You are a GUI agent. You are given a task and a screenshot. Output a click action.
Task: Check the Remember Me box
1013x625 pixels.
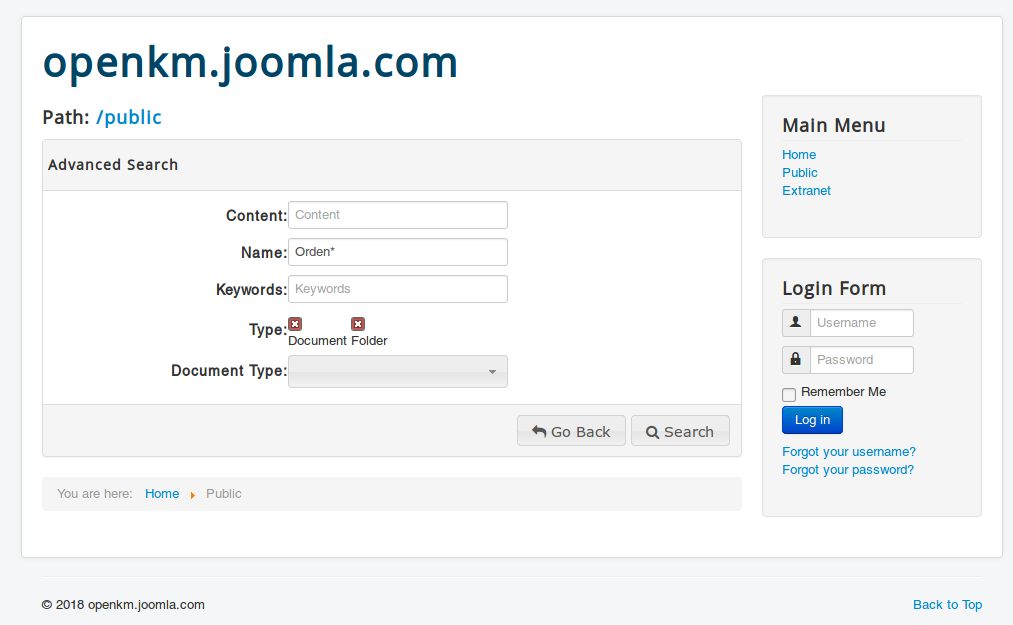[x=789, y=394]
